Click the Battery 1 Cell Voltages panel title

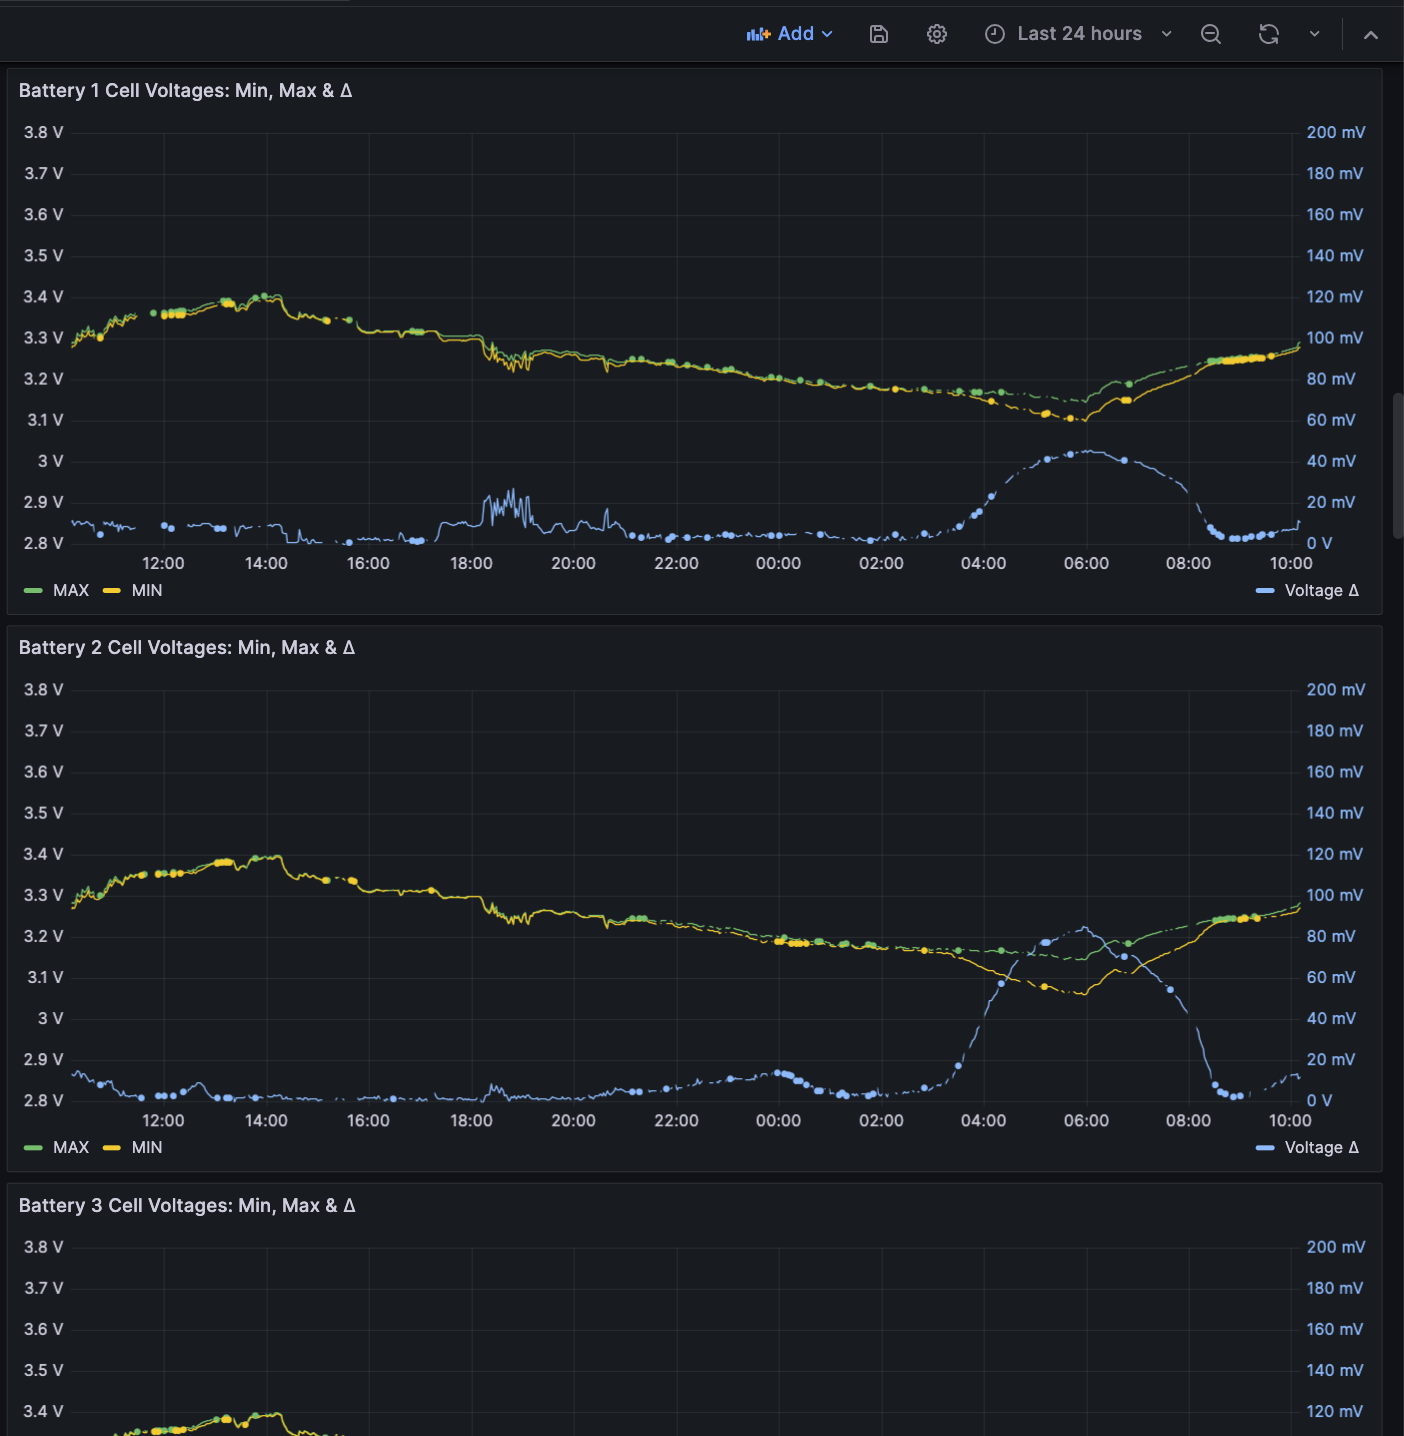(x=185, y=91)
